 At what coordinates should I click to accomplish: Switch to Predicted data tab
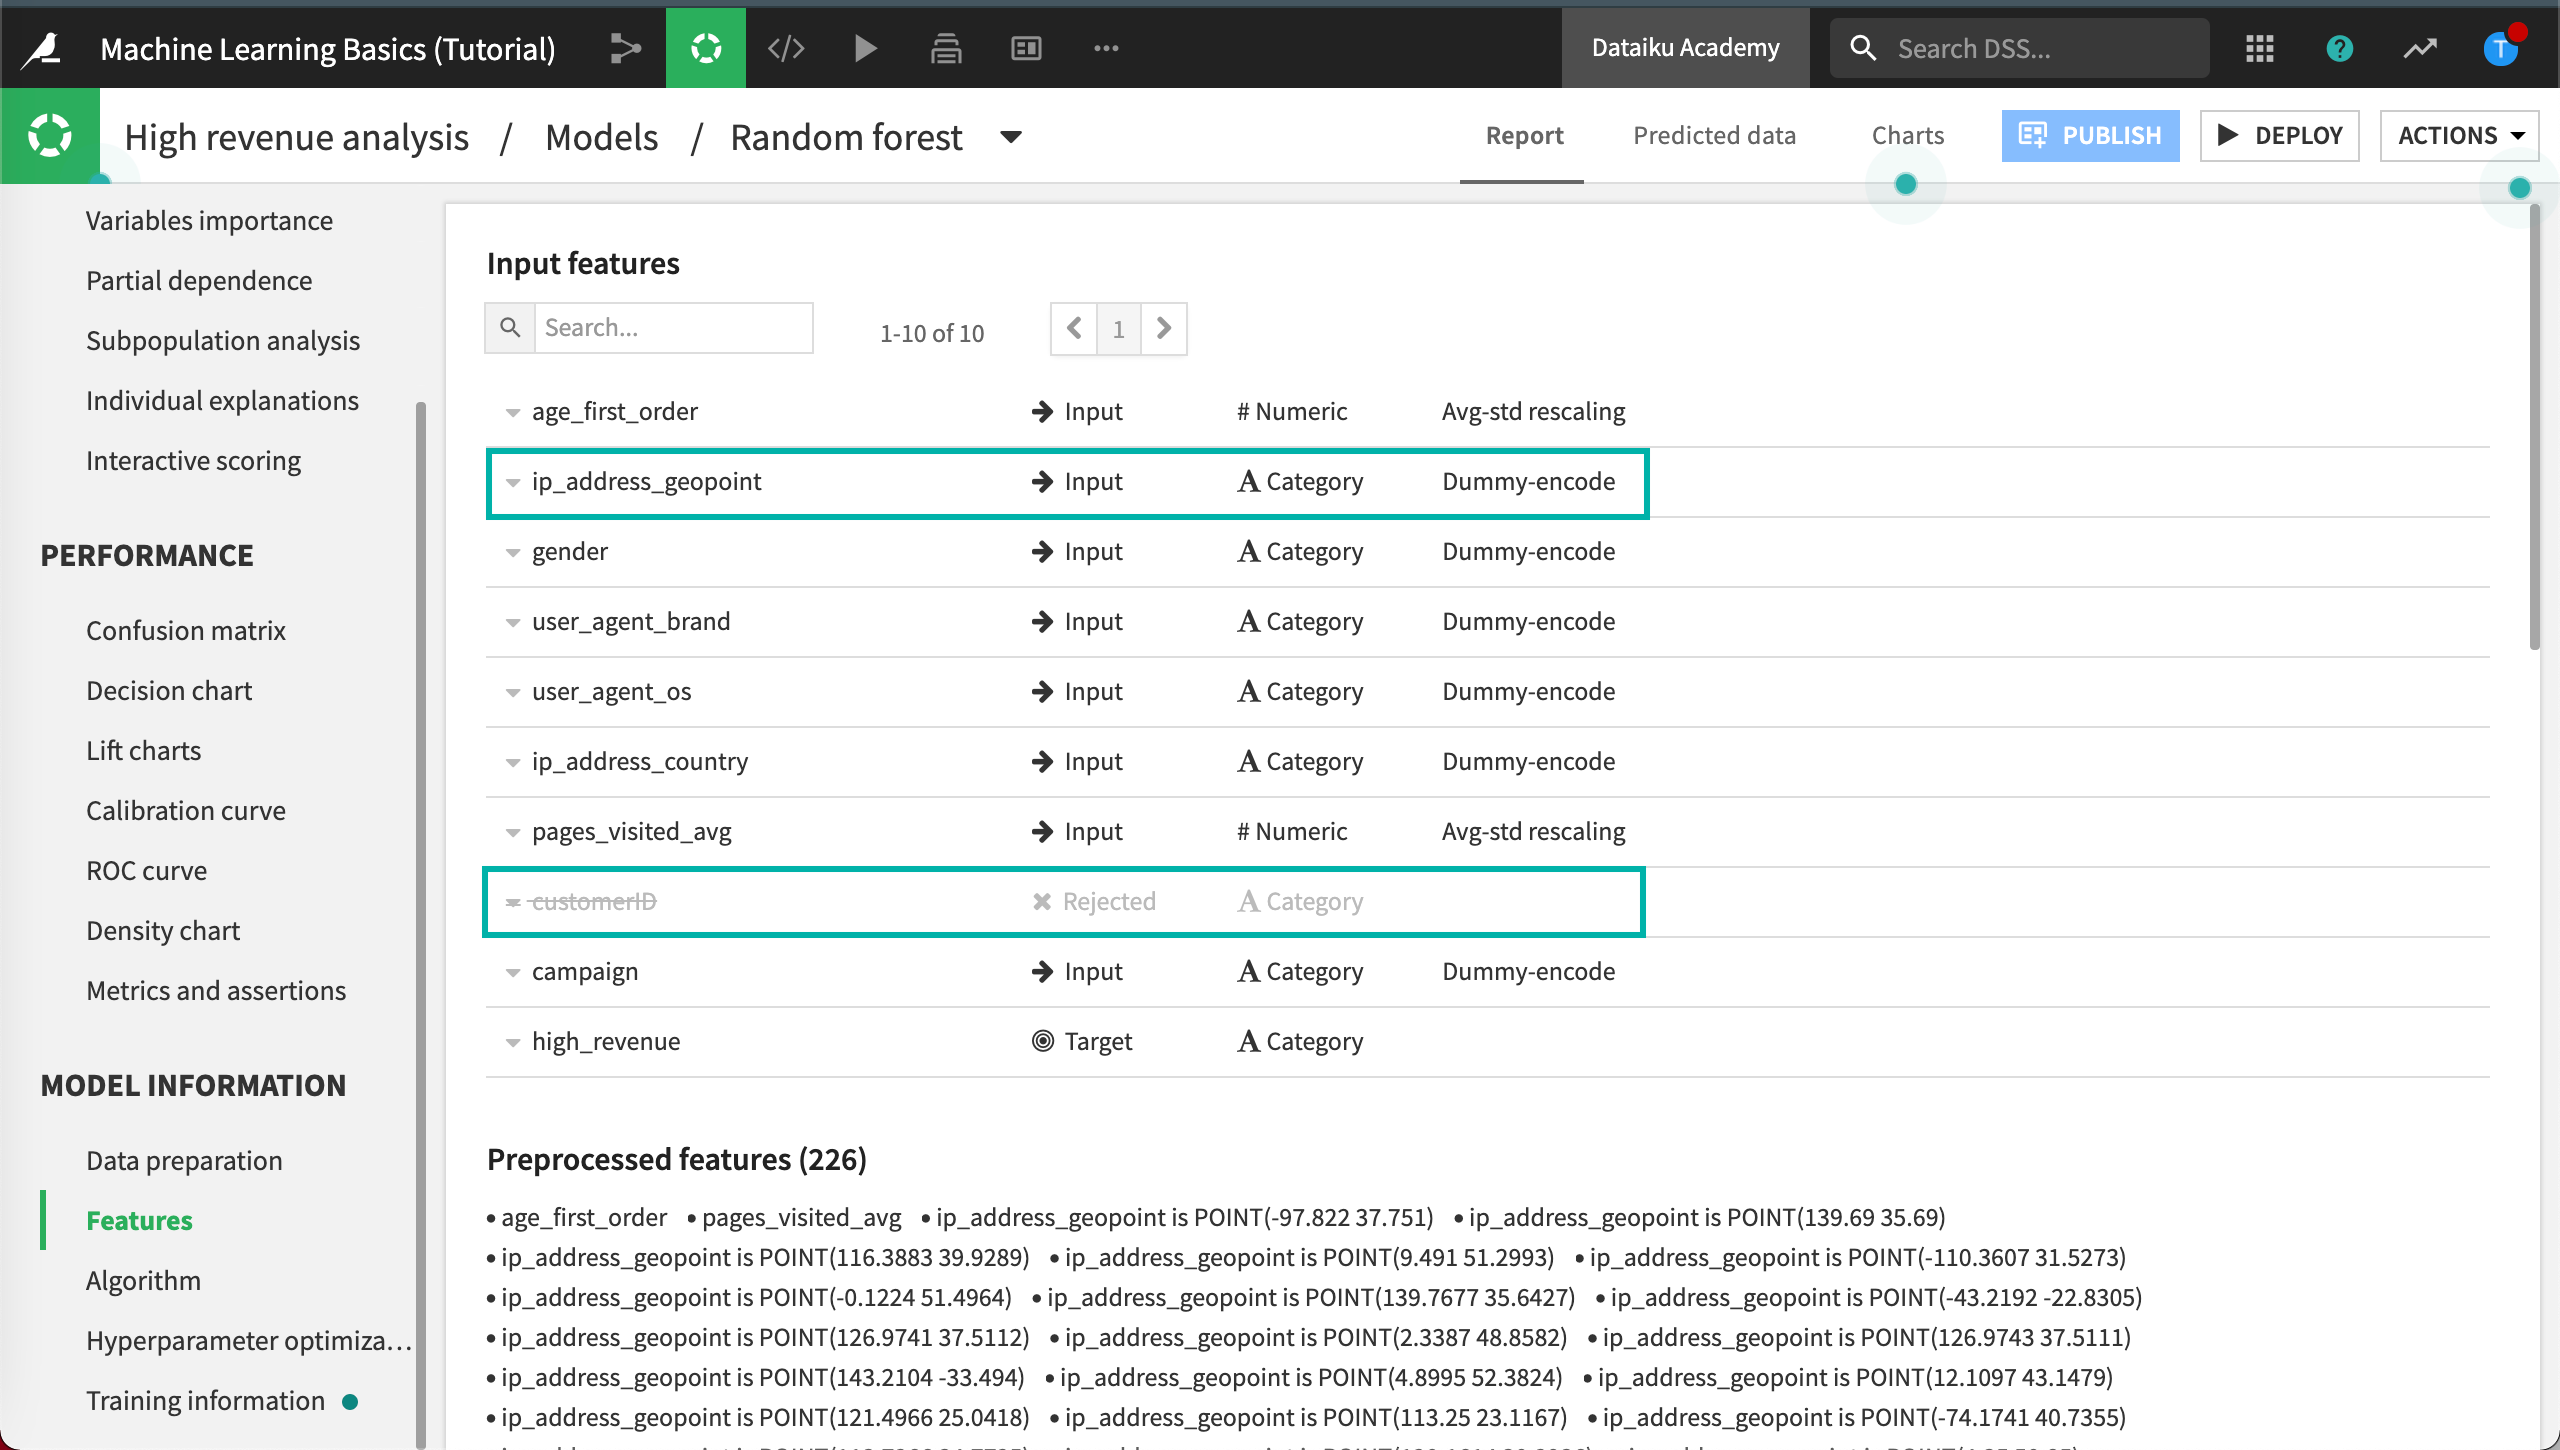pyautogui.click(x=1714, y=135)
